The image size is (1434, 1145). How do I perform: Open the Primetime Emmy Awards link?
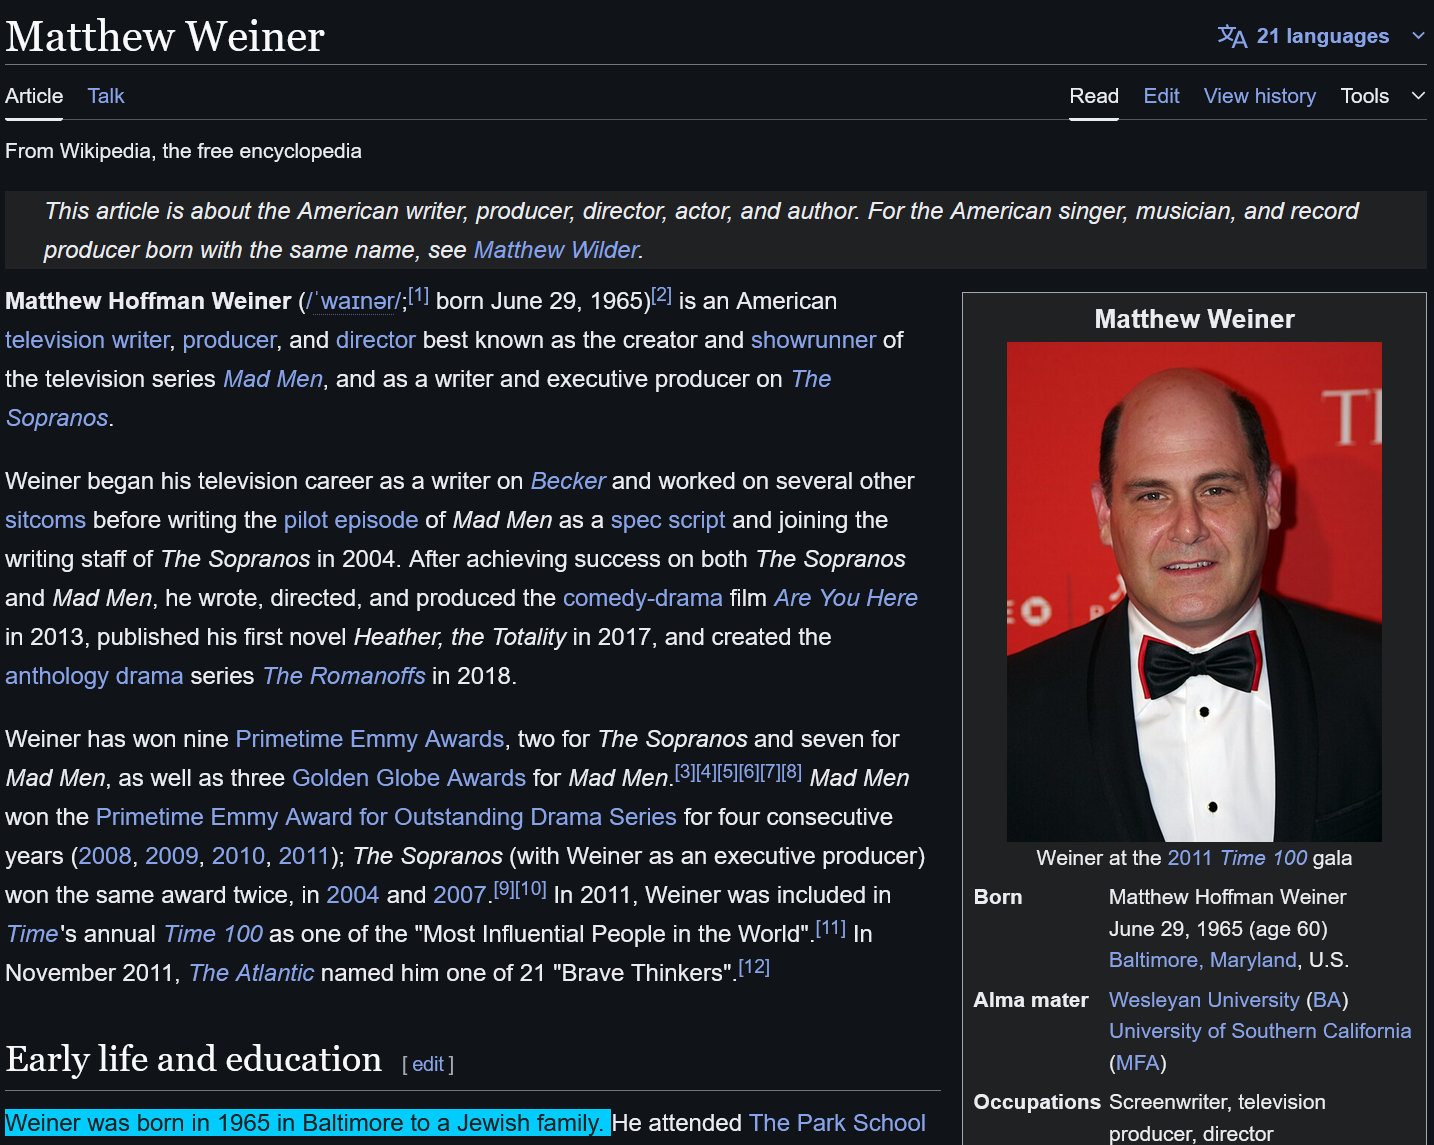point(370,739)
